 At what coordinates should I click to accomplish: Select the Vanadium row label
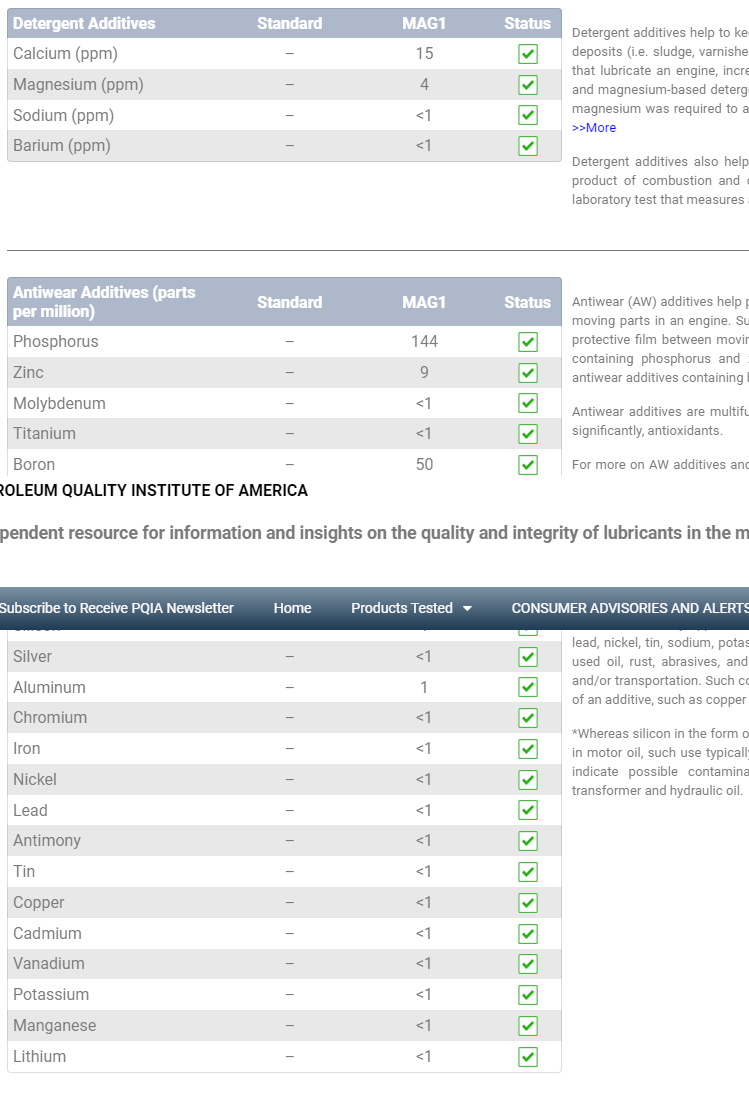(x=49, y=964)
